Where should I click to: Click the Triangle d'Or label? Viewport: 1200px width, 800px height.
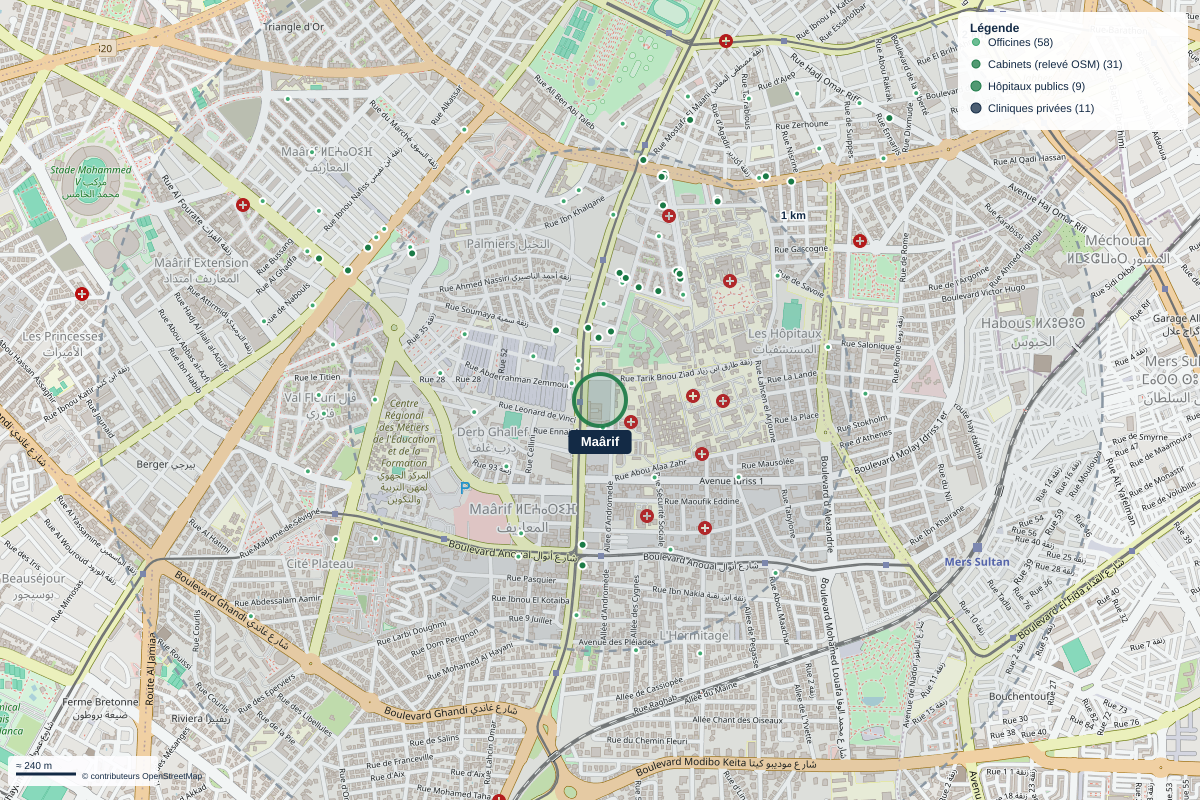coord(293,27)
